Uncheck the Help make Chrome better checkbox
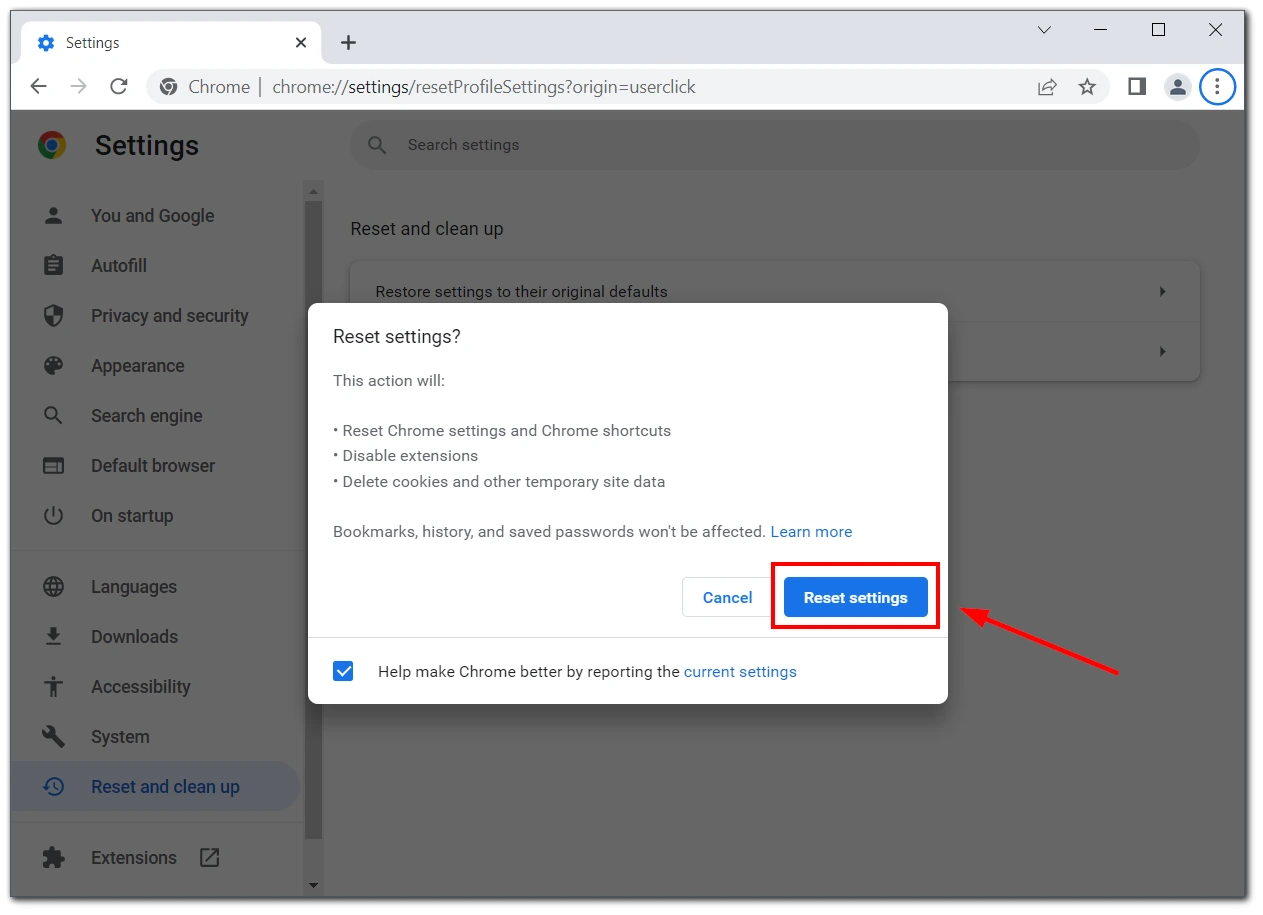 pos(343,671)
